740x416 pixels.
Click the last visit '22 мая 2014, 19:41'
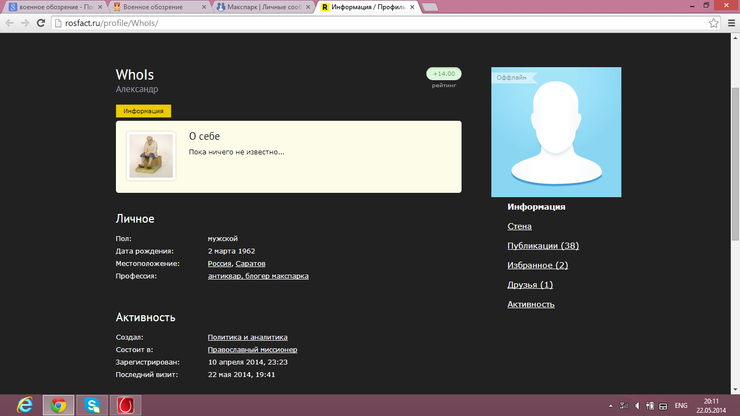pyautogui.click(x=241, y=374)
